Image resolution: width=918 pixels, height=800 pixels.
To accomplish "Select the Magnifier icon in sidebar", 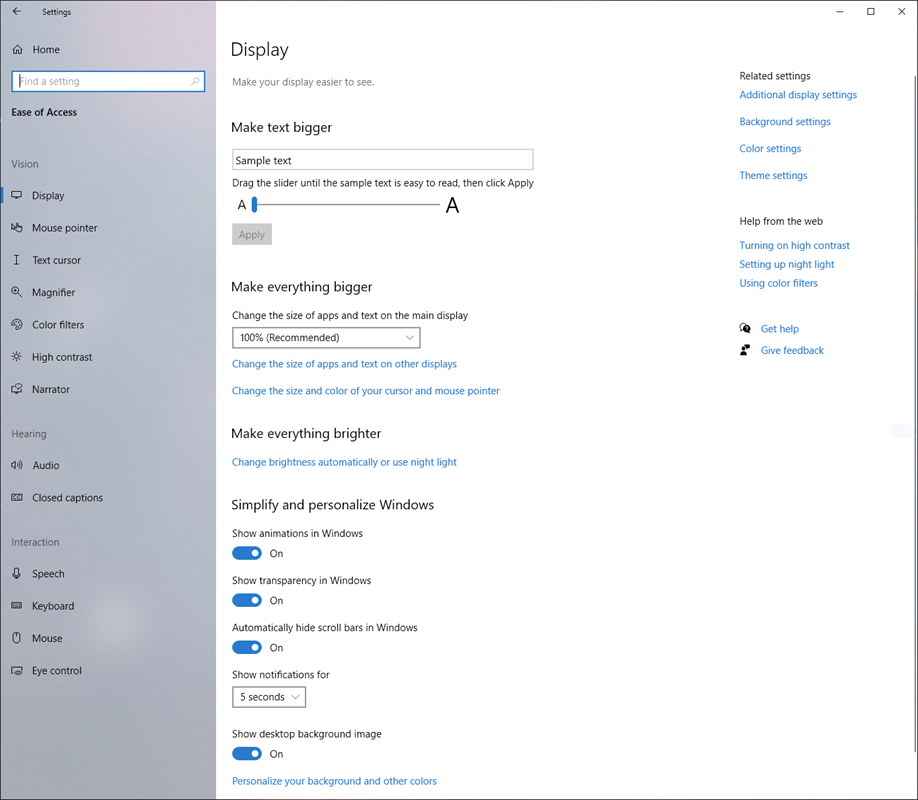I will pyautogui.click(x=17, y=292).
